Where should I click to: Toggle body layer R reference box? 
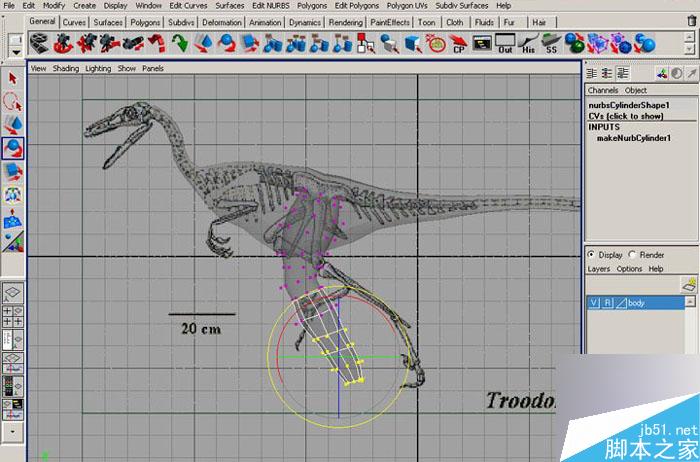click(x=607, y=303)
